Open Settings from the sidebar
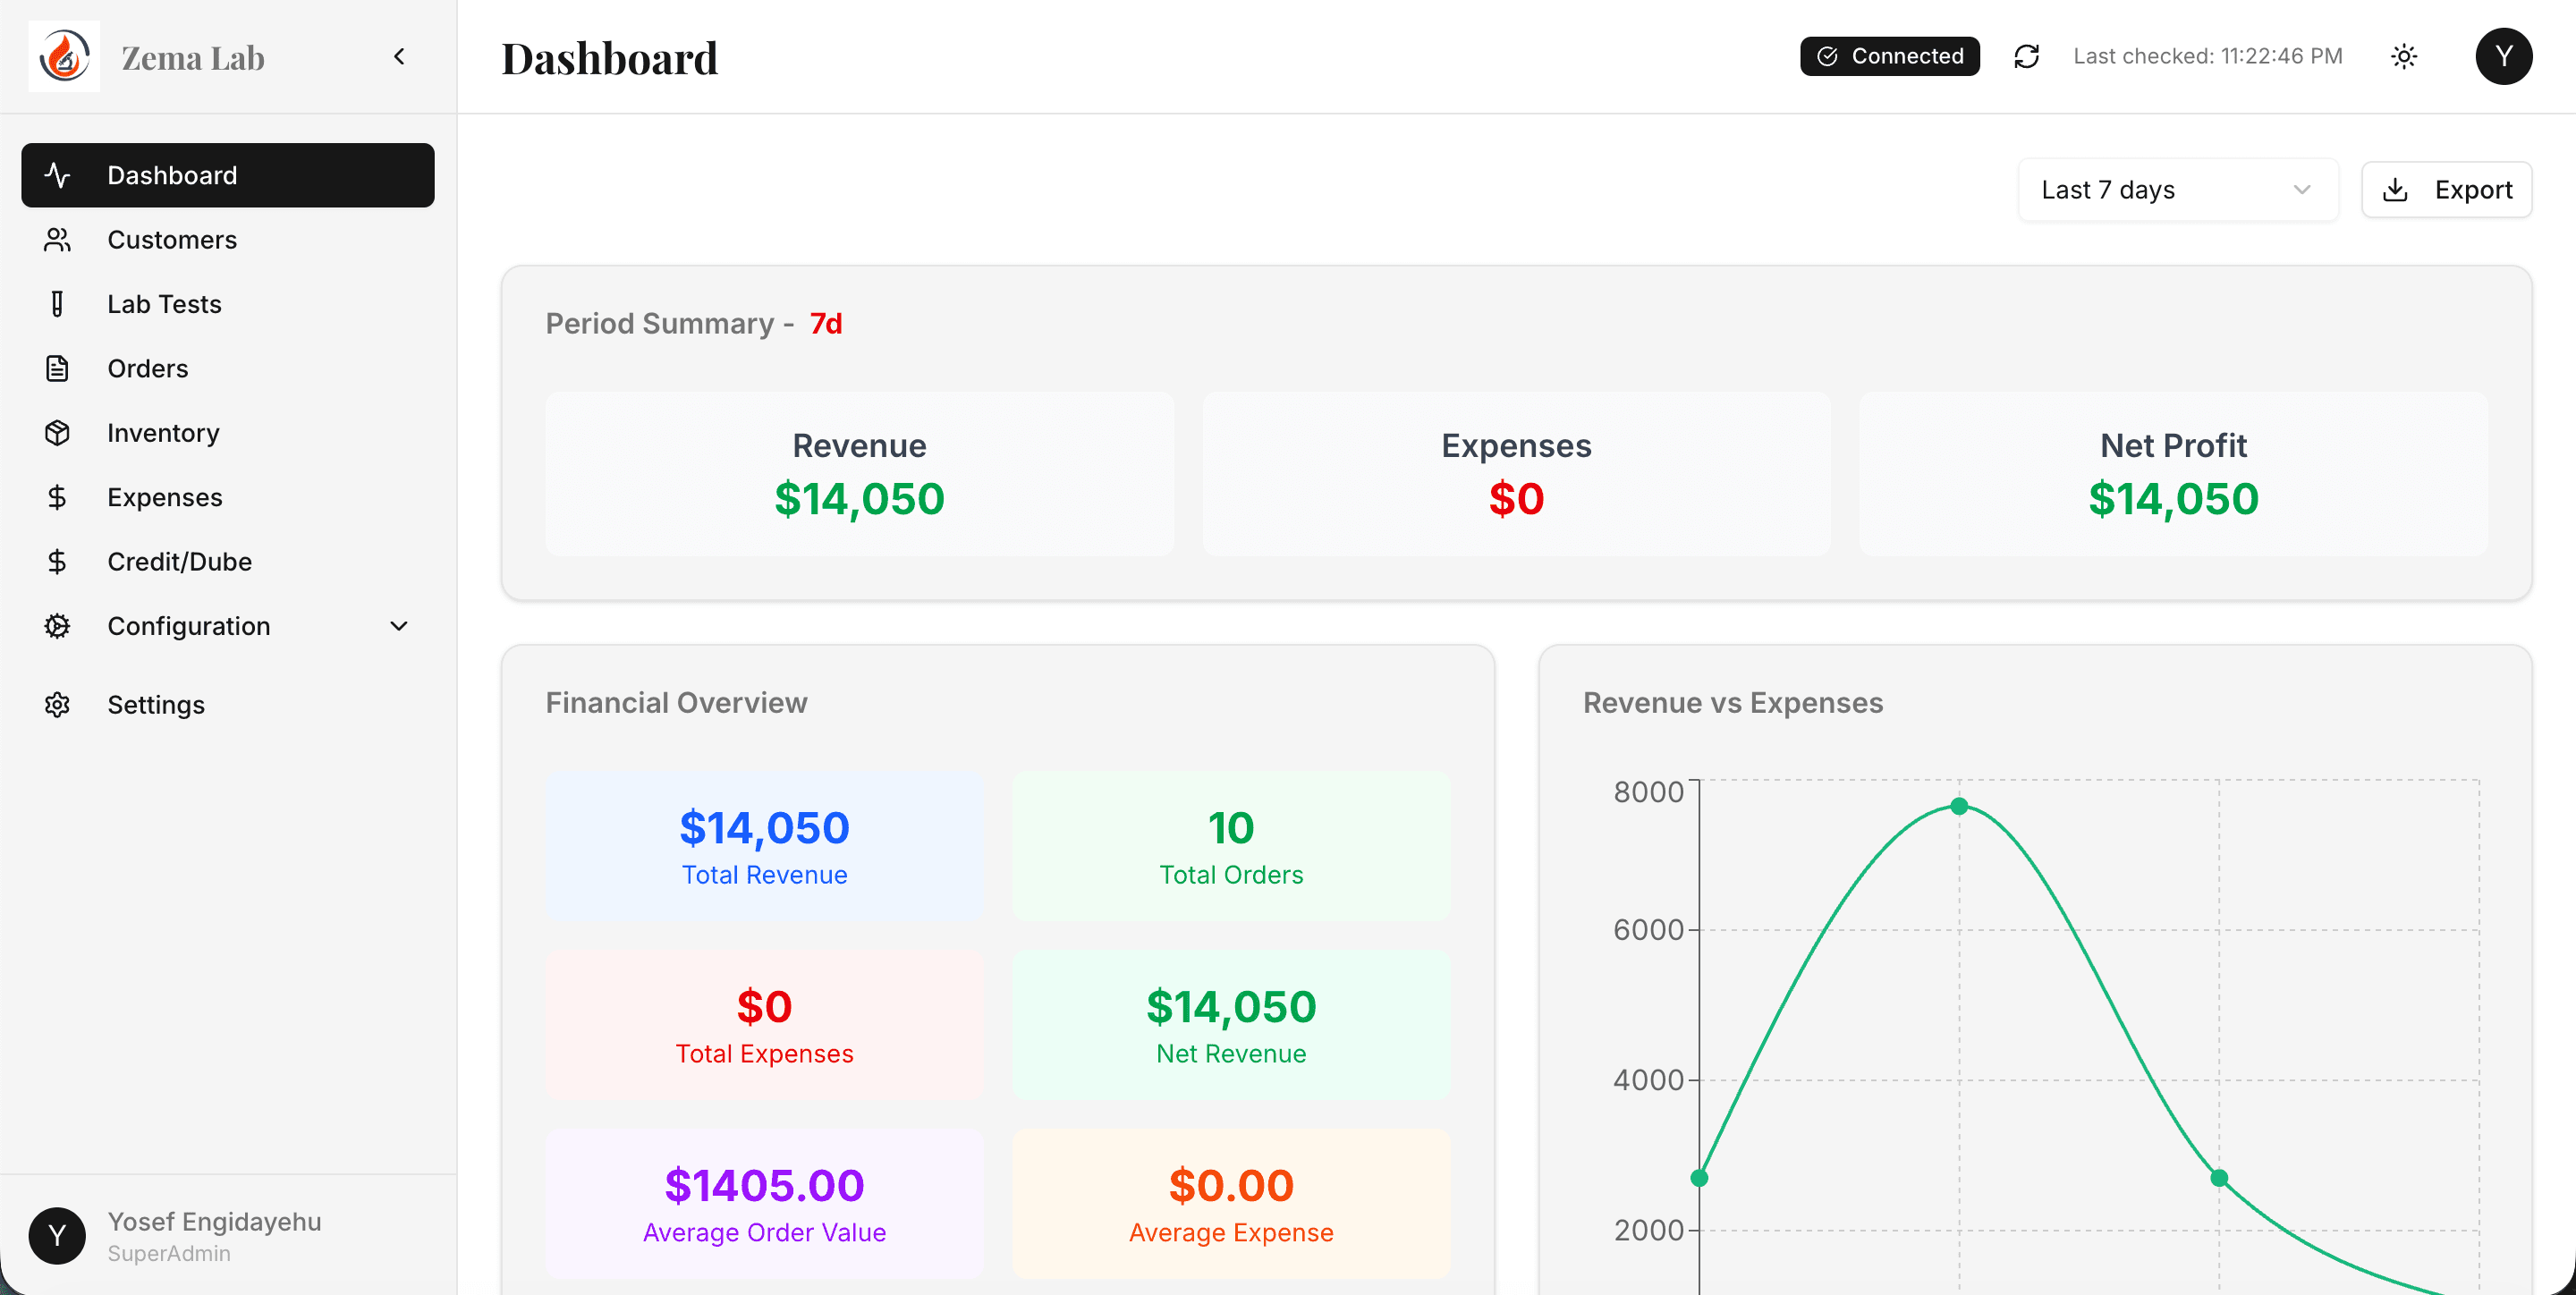2576x1295 pixels. click(x=228, y=705)
